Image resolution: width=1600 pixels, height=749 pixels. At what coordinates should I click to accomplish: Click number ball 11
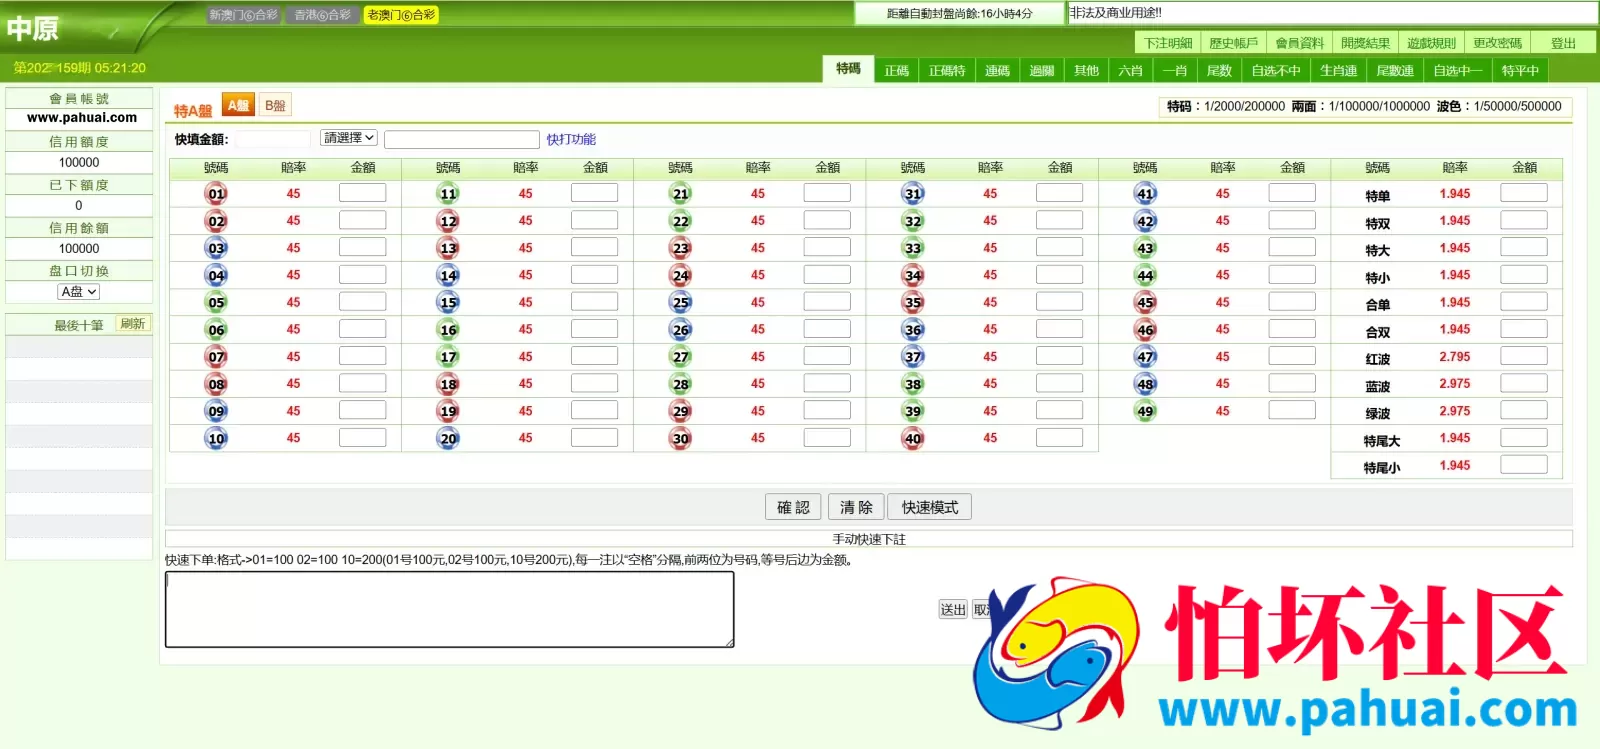click(x=448, y=194)
